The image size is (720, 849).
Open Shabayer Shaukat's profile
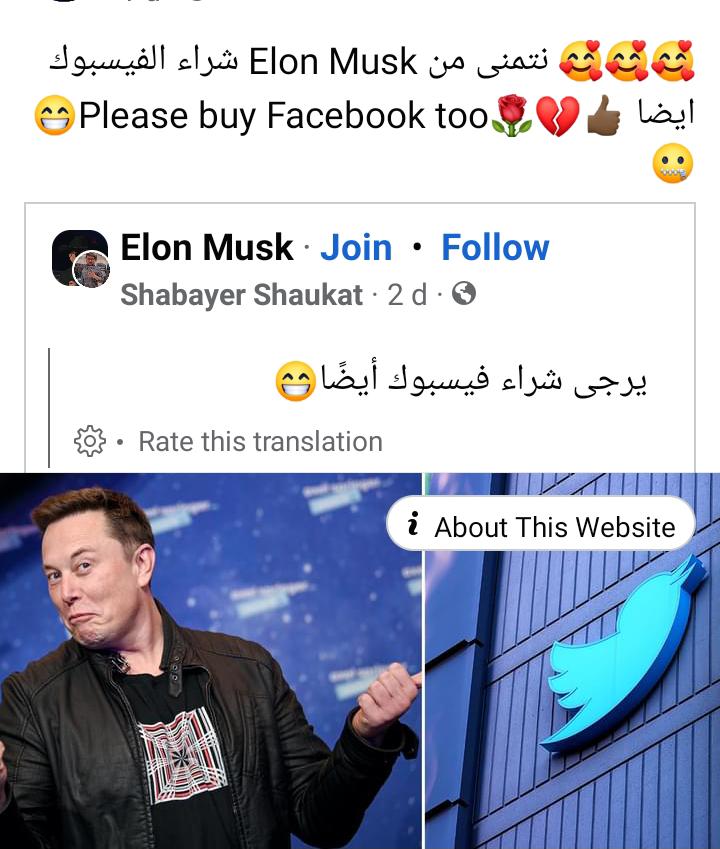[x=241, y=295]
